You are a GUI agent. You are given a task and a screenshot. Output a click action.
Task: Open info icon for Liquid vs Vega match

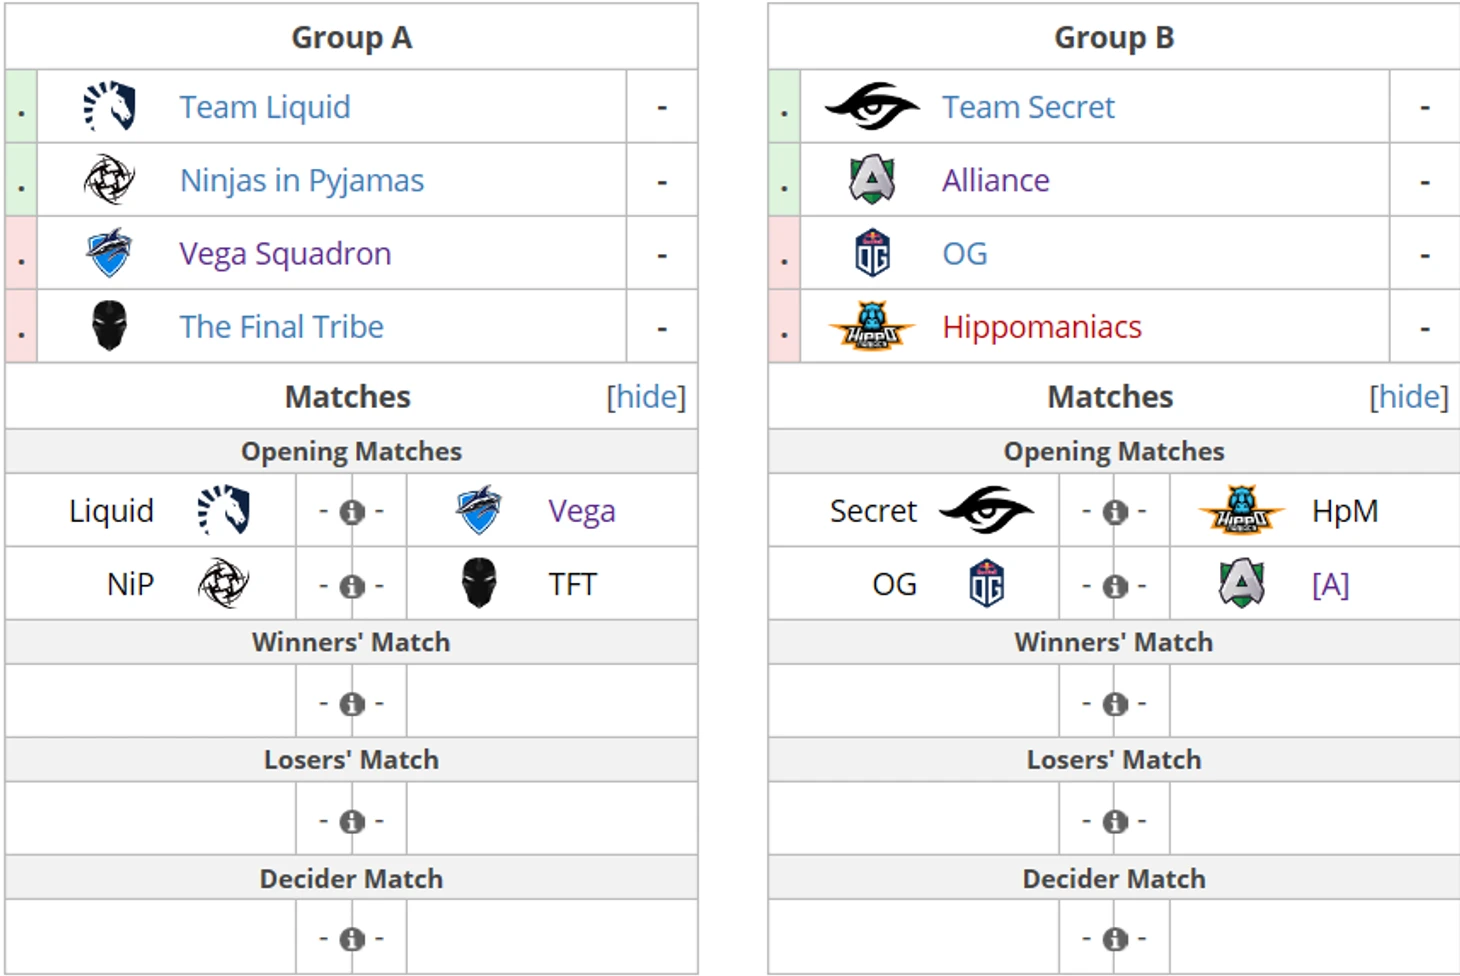(352, 512)
